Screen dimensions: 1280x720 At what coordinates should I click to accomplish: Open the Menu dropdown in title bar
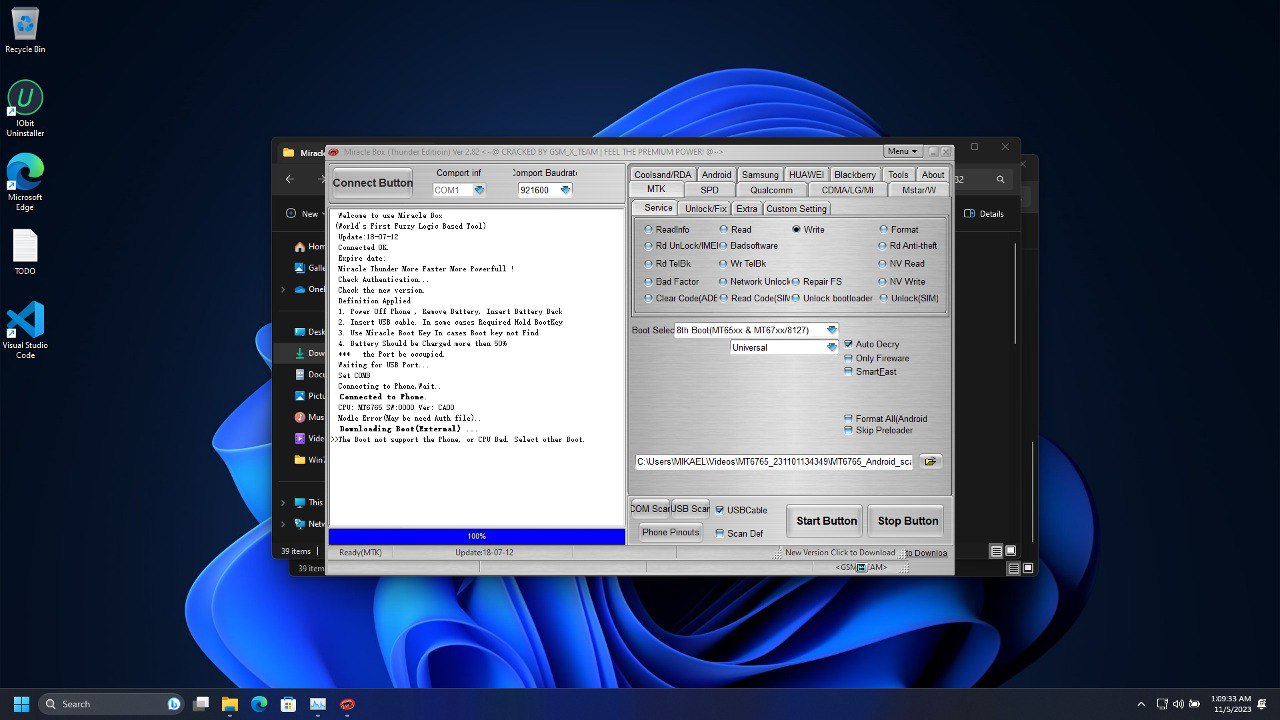tap(902, 151)
